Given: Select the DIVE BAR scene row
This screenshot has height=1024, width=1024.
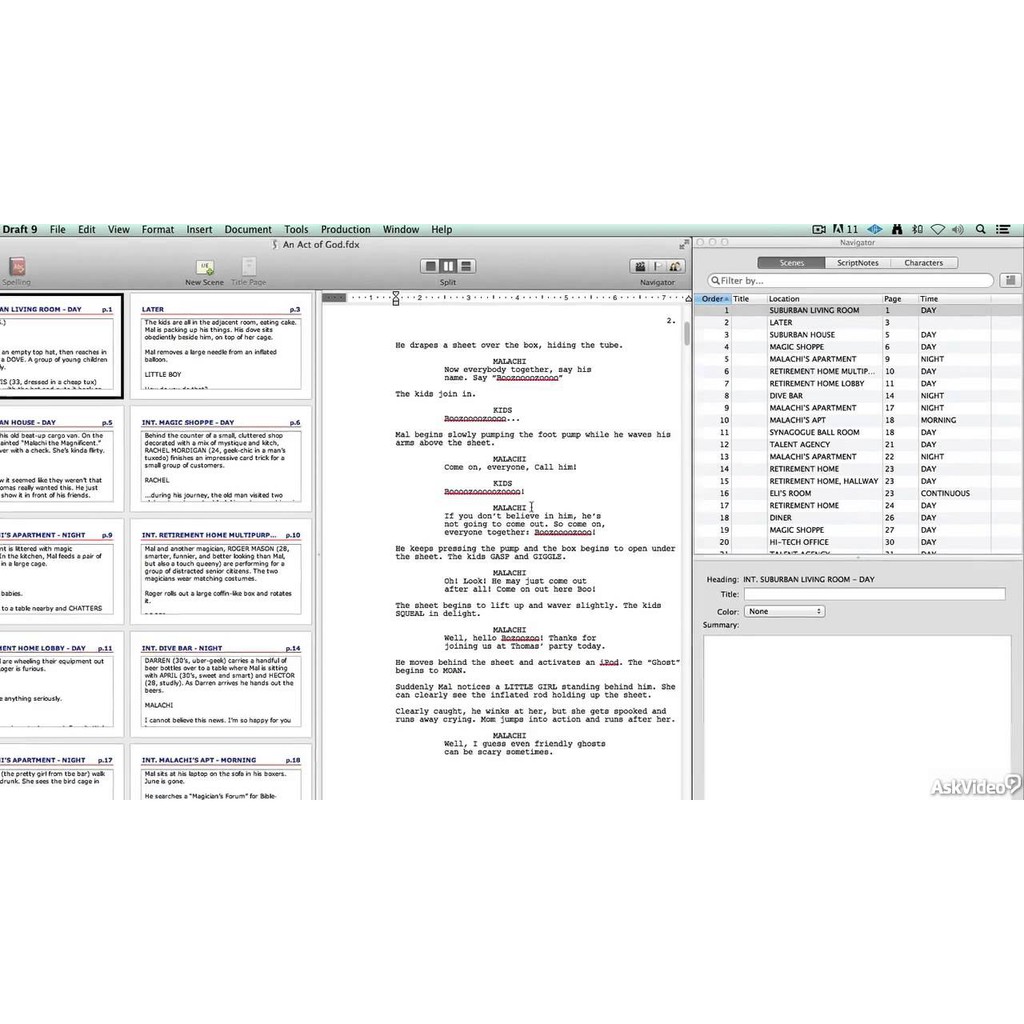Looking at the screenshot, I should pos(857,396).
